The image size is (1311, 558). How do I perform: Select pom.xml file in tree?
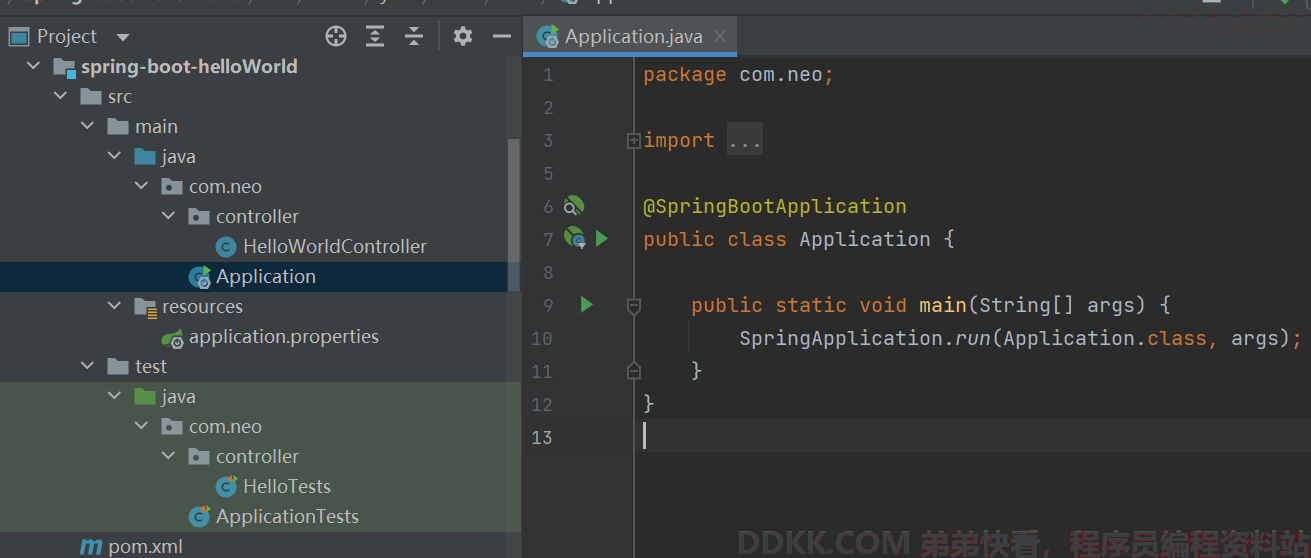[145, 547]
